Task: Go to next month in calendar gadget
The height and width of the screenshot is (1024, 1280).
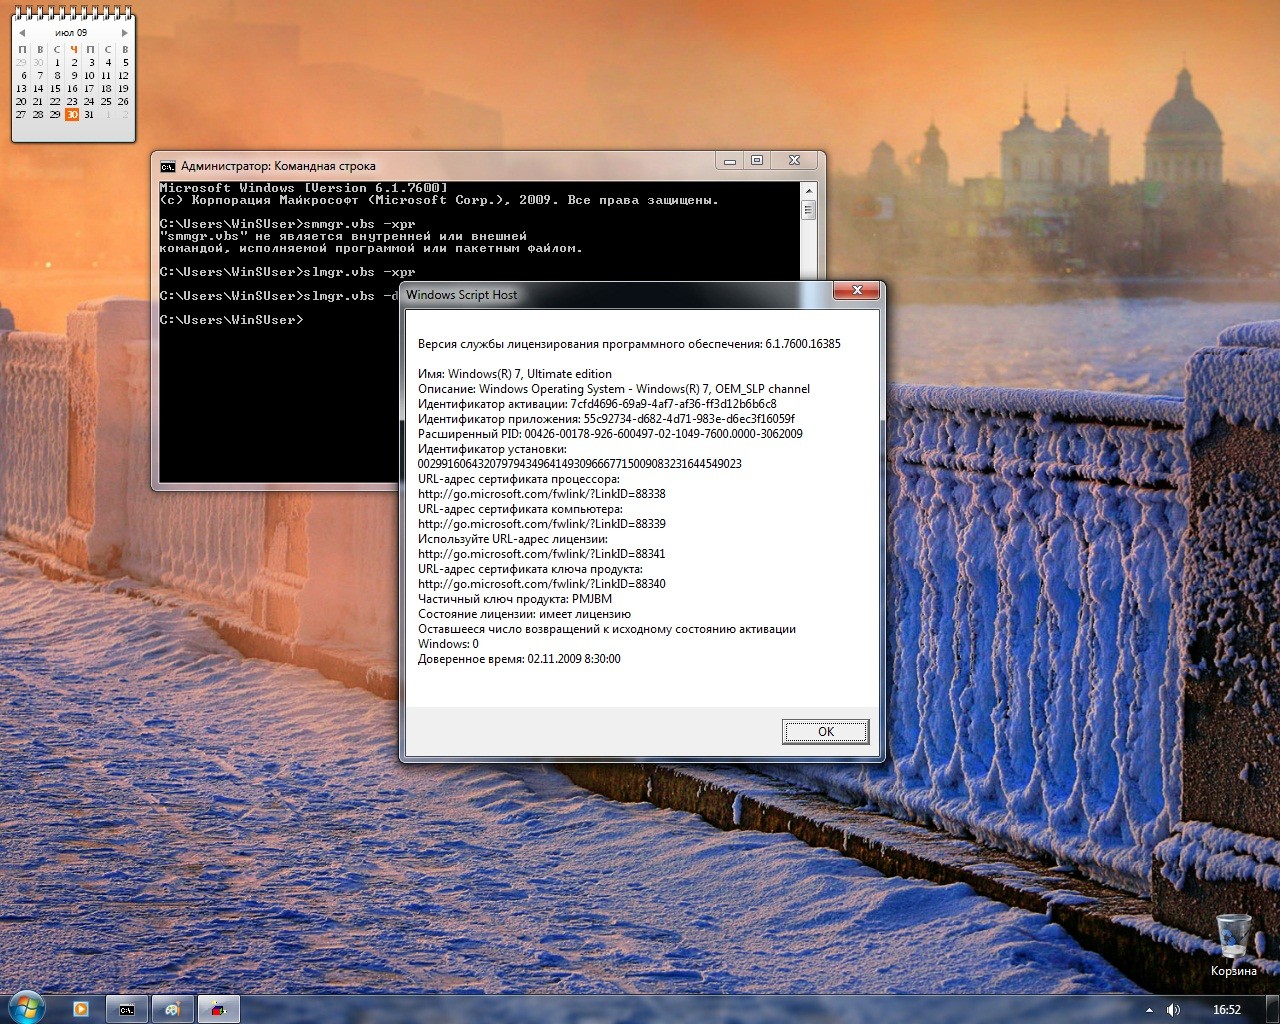Action: 124,33
